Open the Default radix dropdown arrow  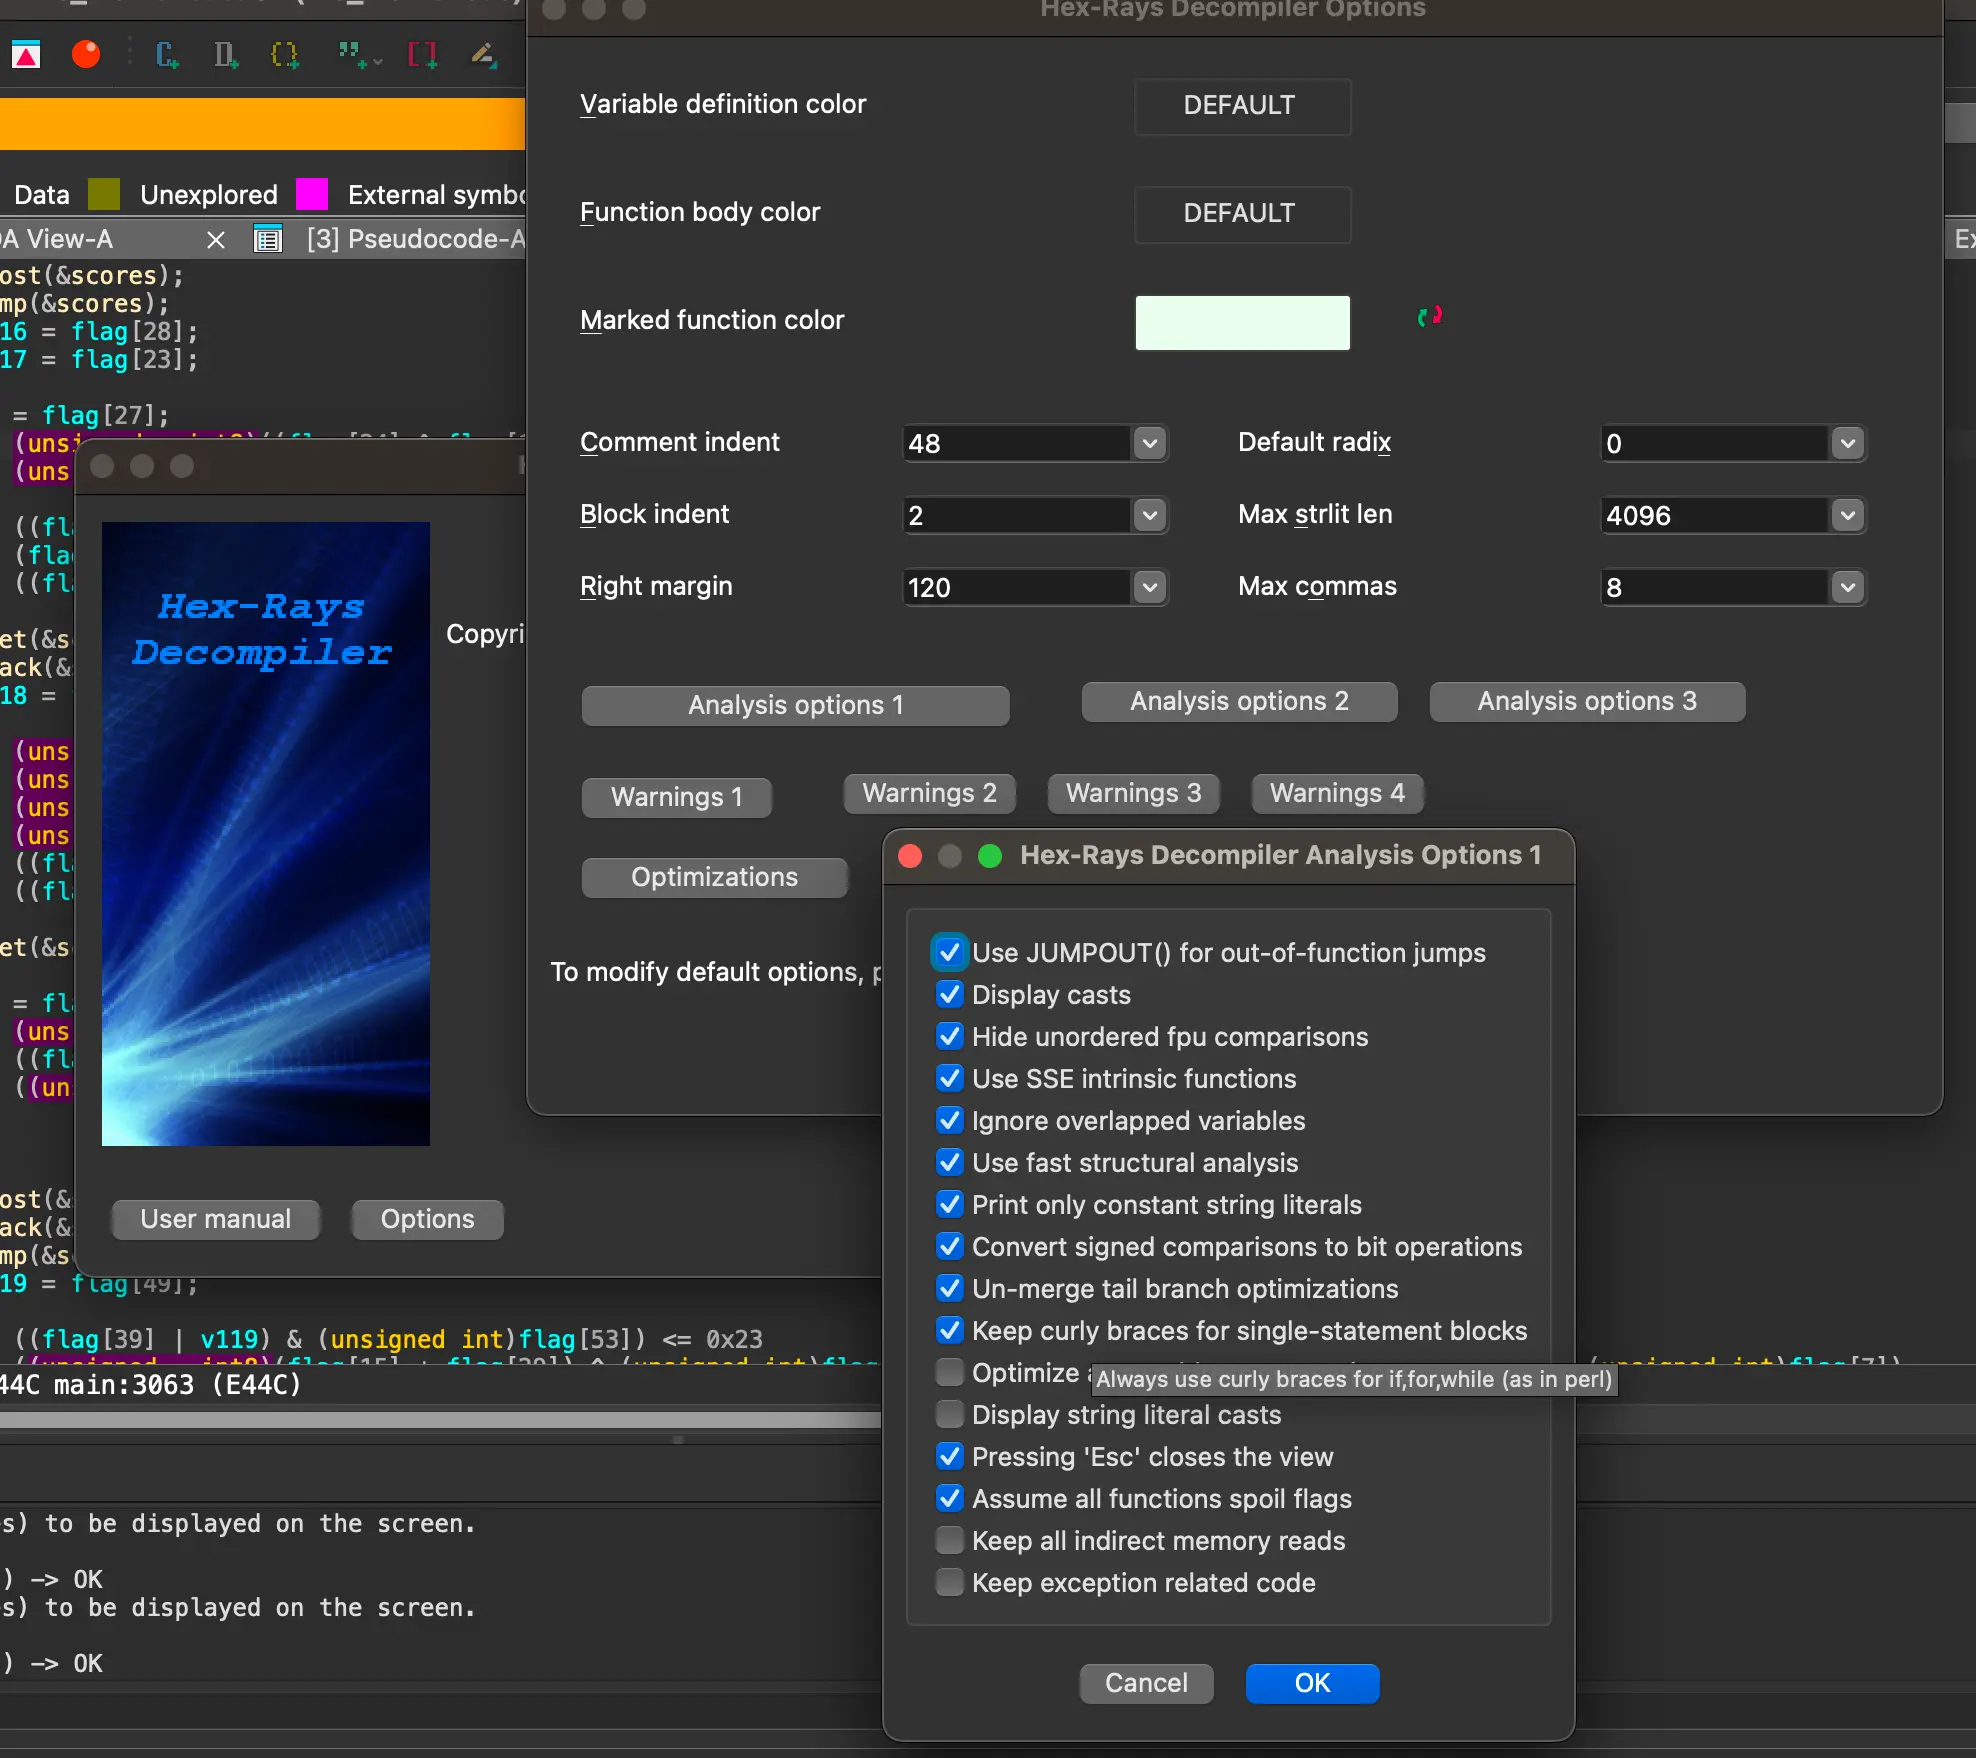coord(1847,443)
